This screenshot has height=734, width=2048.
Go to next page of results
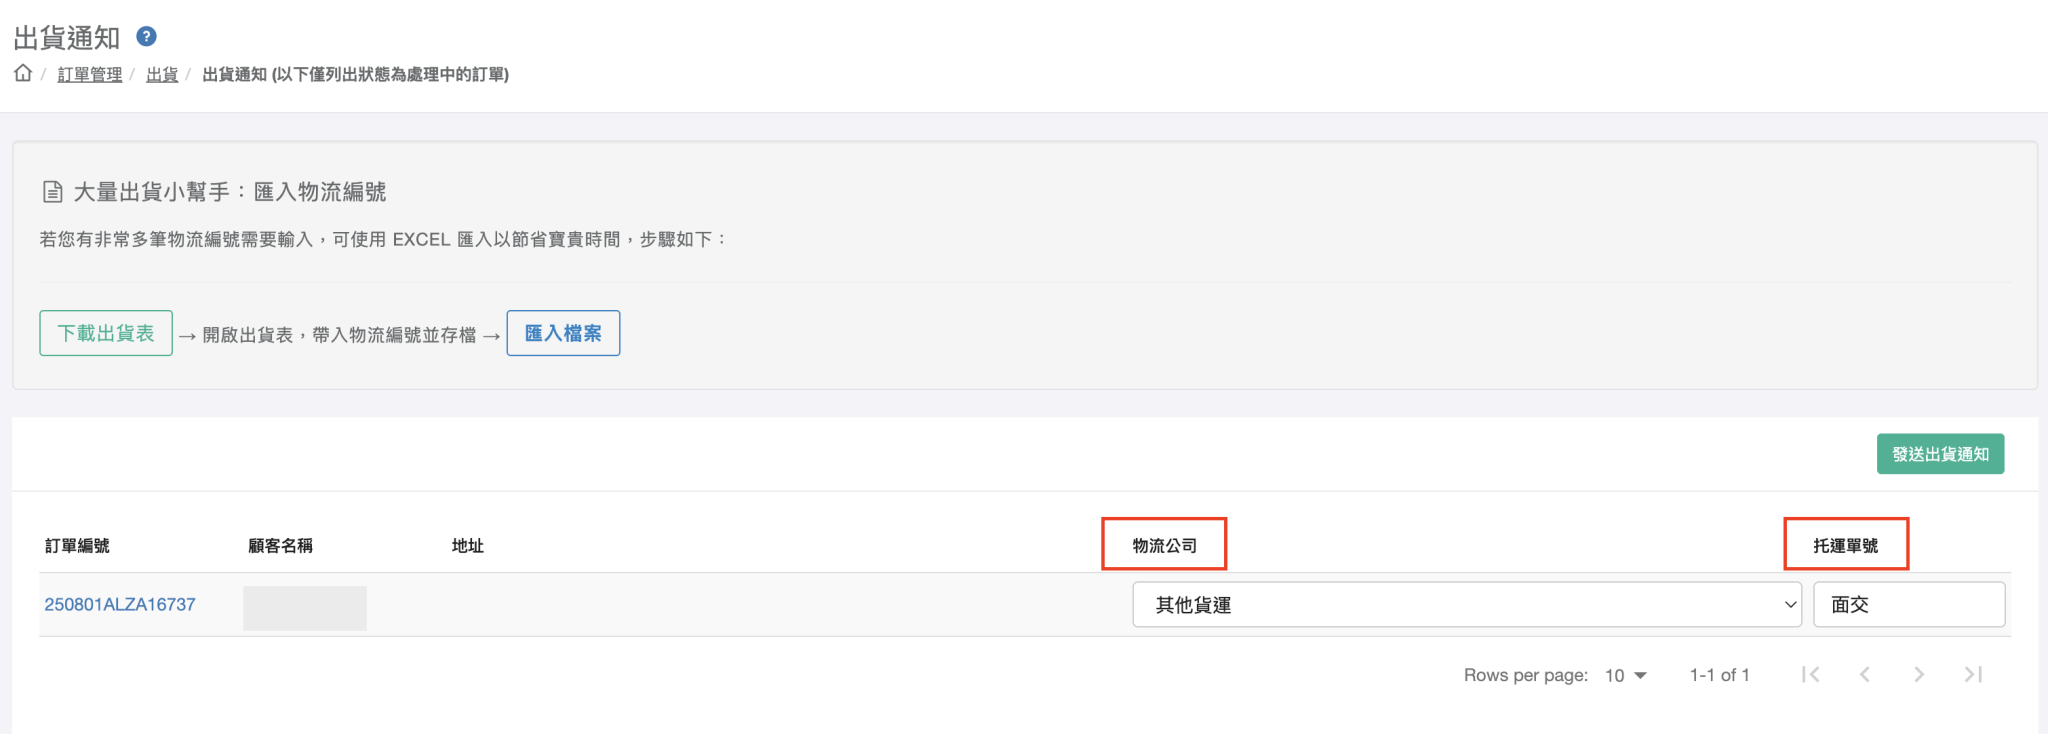(1919, 675)
